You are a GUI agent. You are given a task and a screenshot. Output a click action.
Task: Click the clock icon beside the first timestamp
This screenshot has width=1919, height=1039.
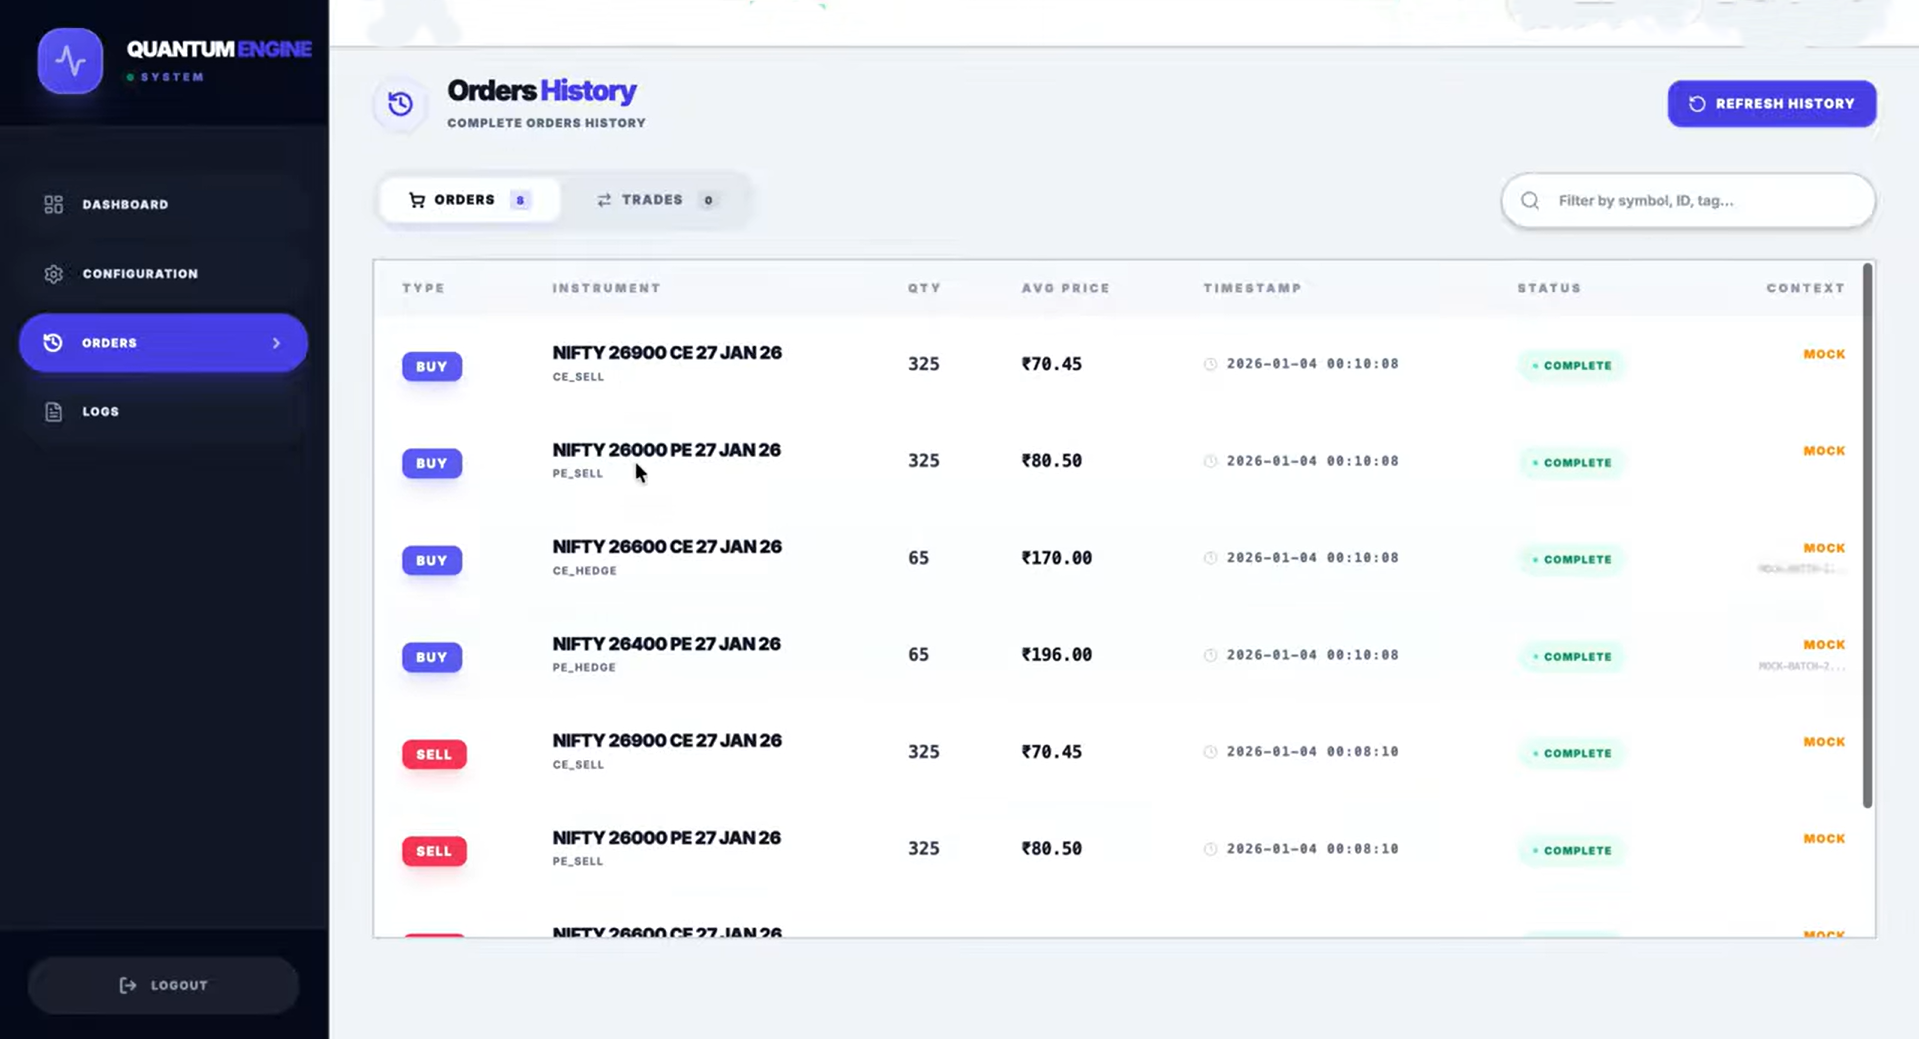(1211, 363)
